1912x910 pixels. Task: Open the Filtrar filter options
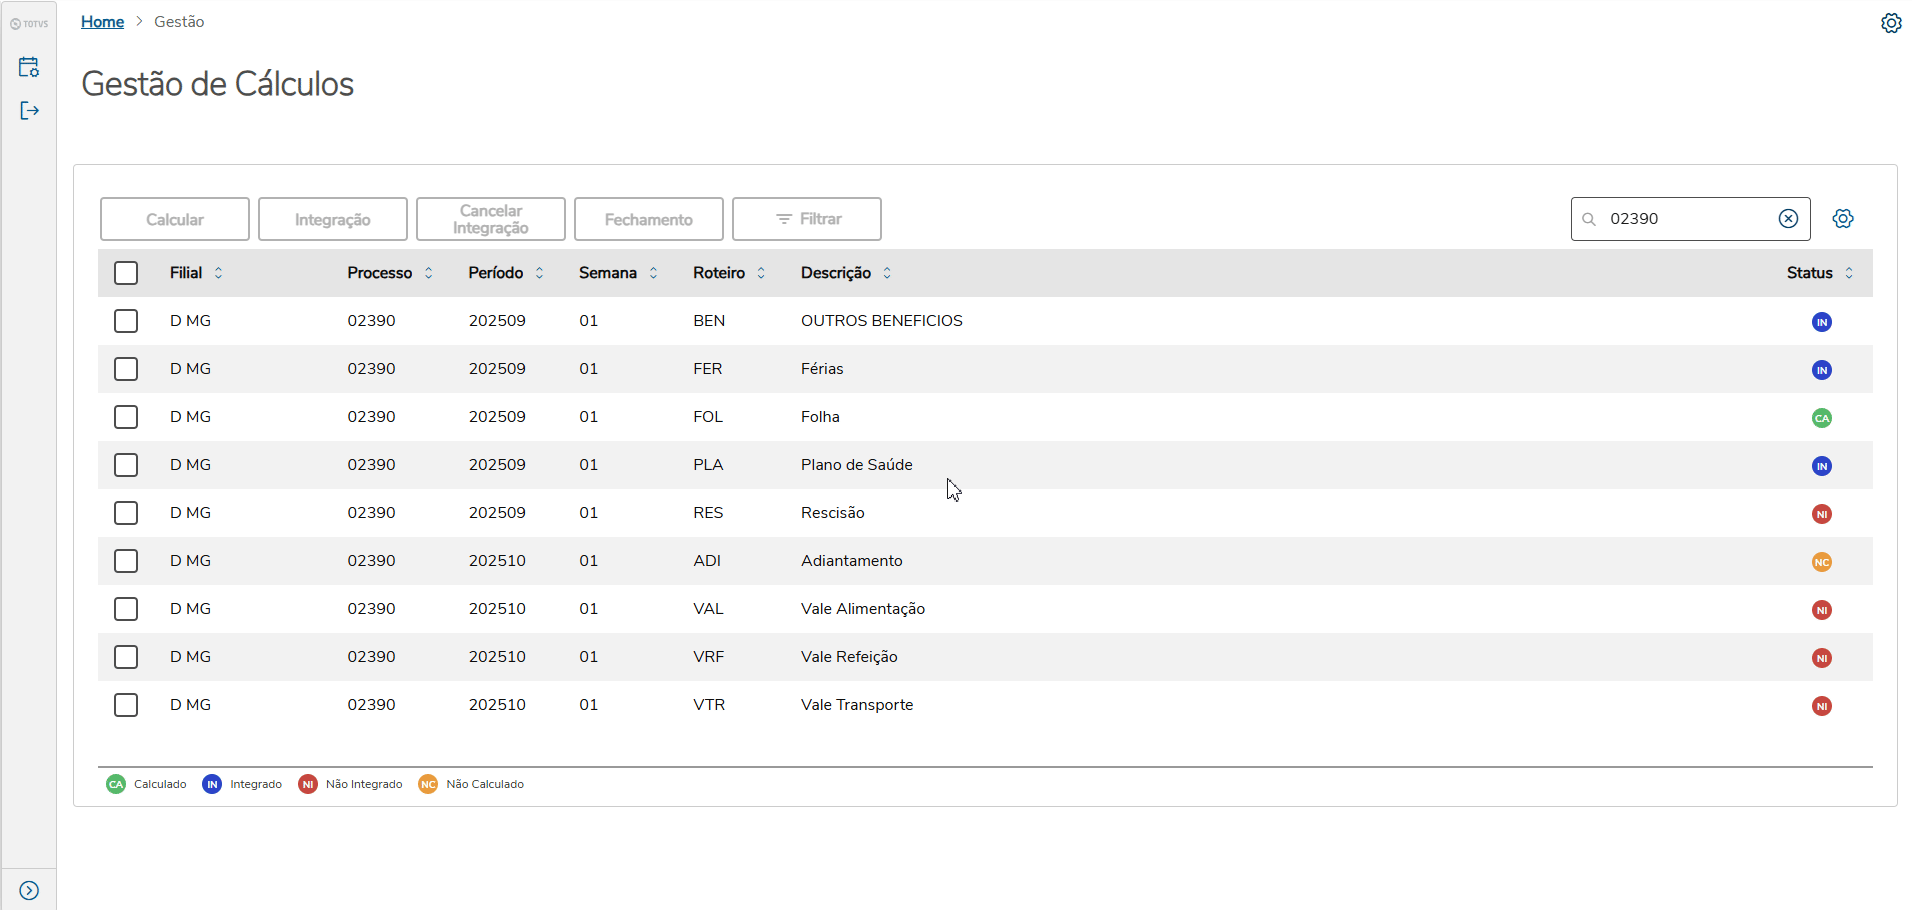click(x=806, y=219)
